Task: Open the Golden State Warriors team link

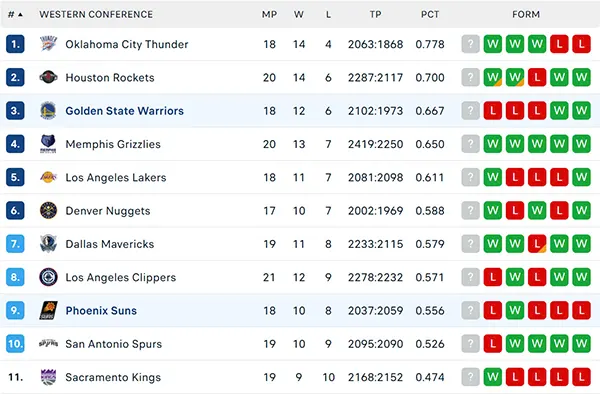Action: tap(124, 111)
